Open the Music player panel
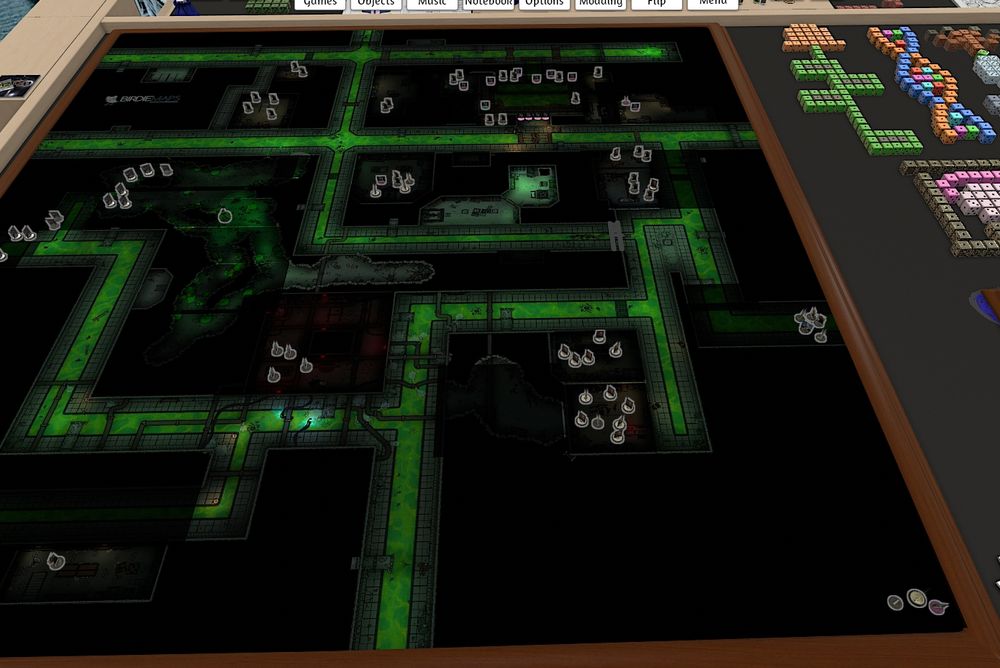 432,4
